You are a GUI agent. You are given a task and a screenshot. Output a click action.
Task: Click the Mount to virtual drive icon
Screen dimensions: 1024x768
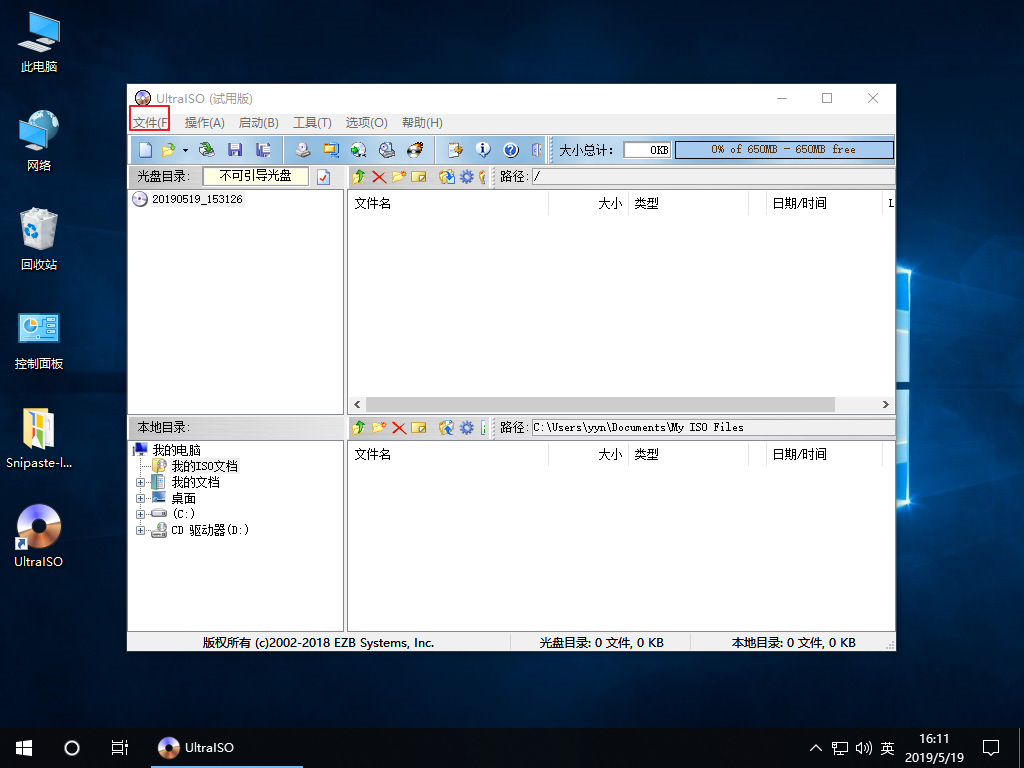387,150
